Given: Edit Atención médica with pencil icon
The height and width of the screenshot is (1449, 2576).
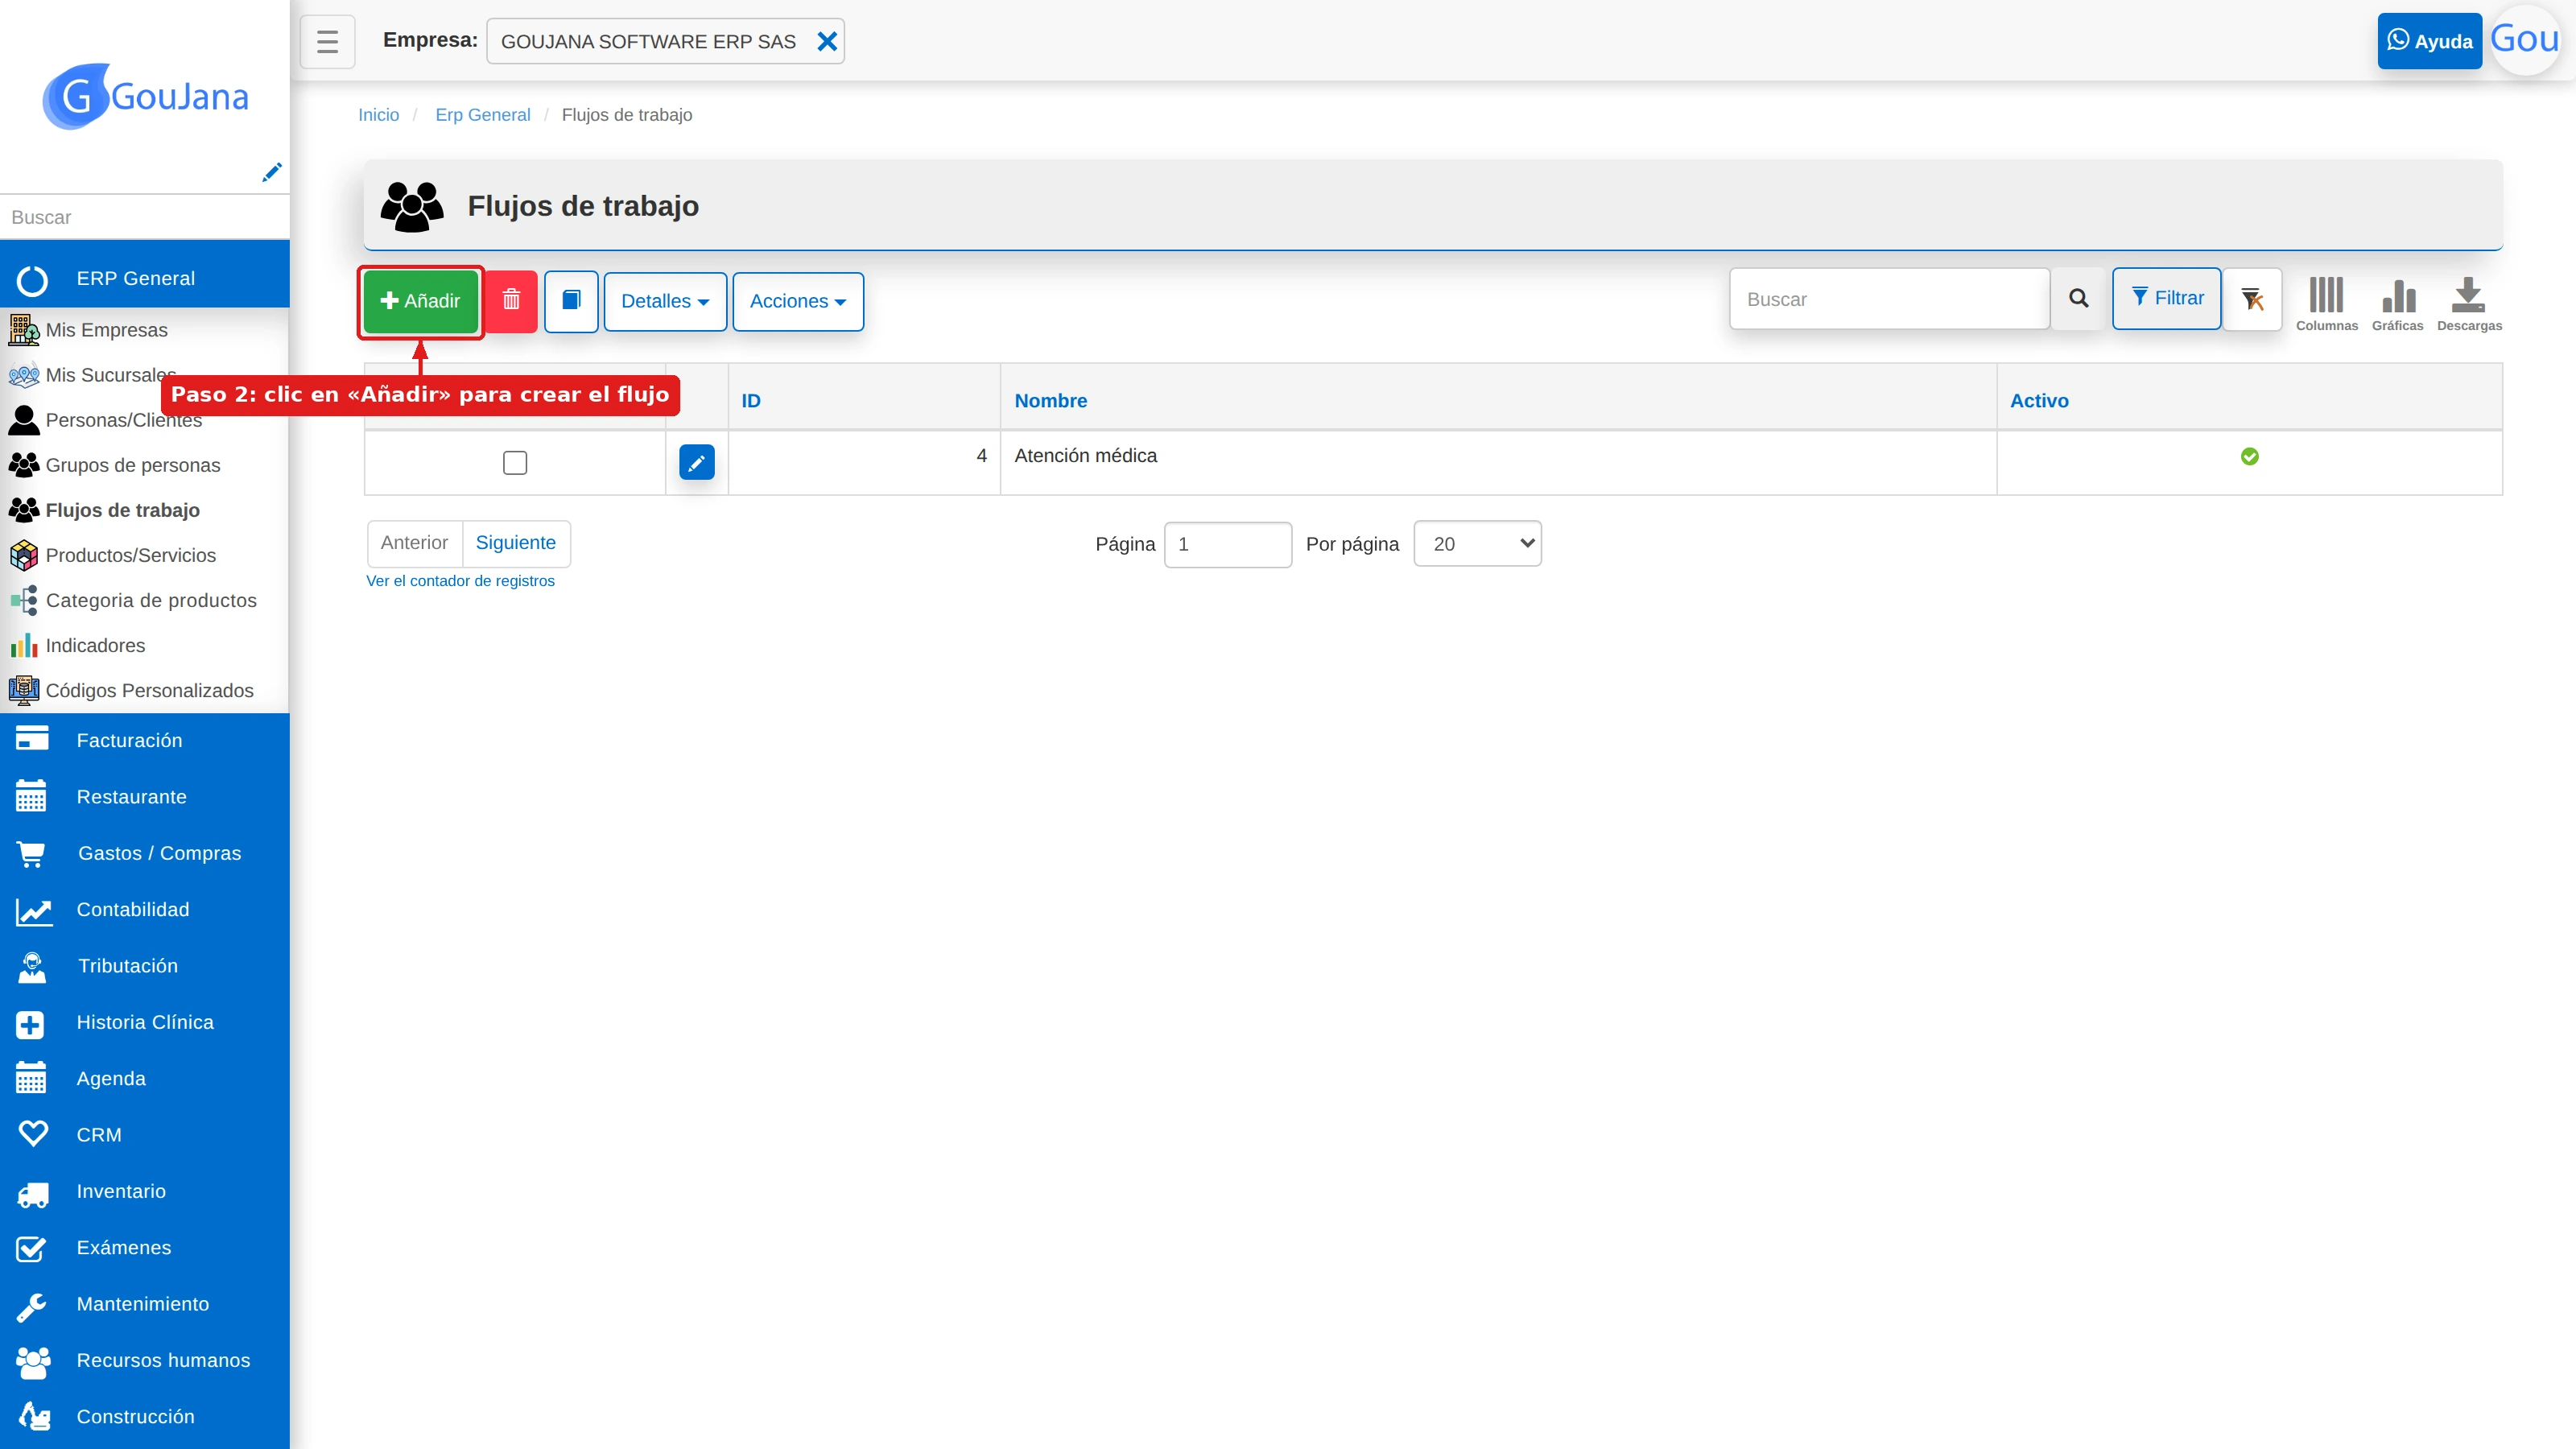Looking at the screenshot, I should click(x=696, y=462).
